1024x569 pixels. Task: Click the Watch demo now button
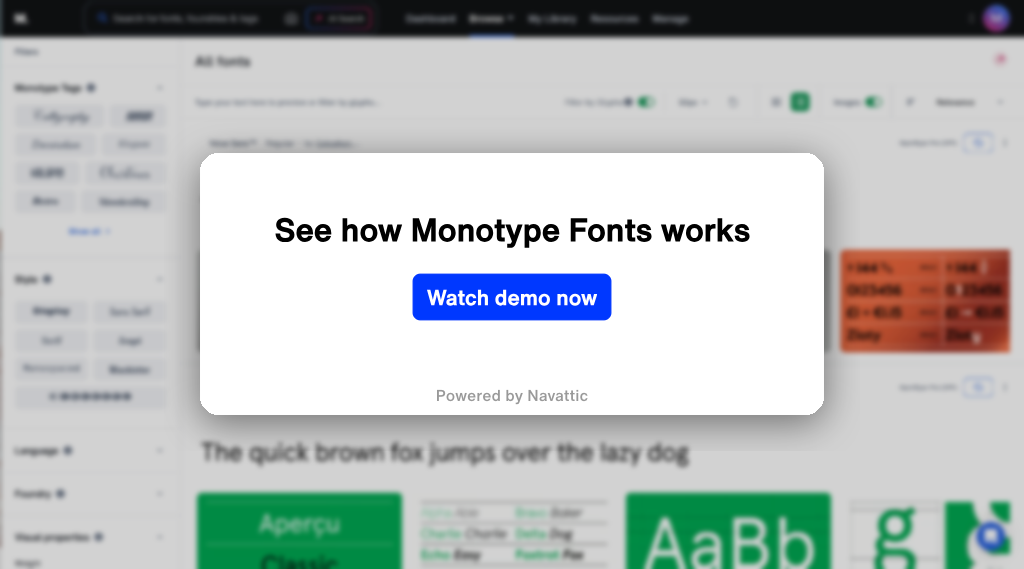511,297
